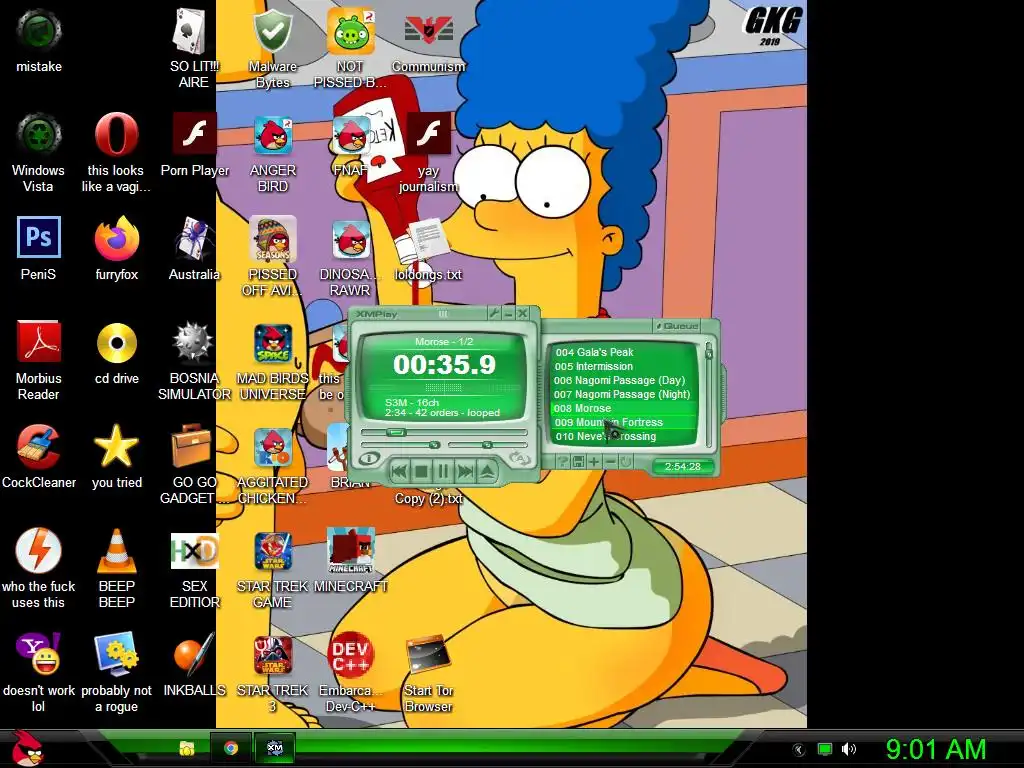
Task: Click the XMPlay time display 00:35.9
Action: click(x=444, y=364)
